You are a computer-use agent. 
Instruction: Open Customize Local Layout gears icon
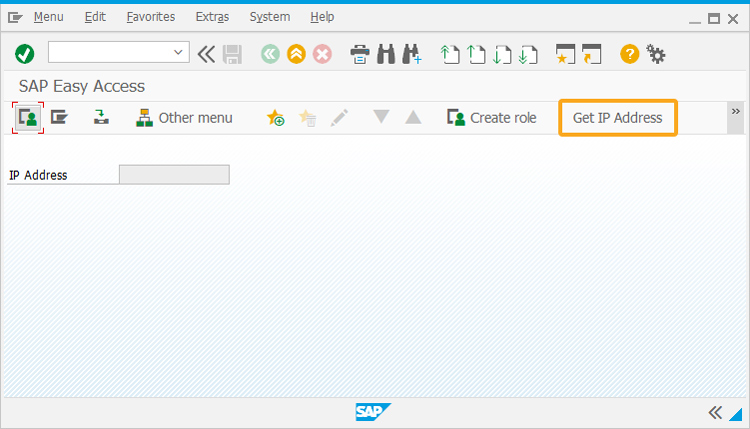pos(656,54)
